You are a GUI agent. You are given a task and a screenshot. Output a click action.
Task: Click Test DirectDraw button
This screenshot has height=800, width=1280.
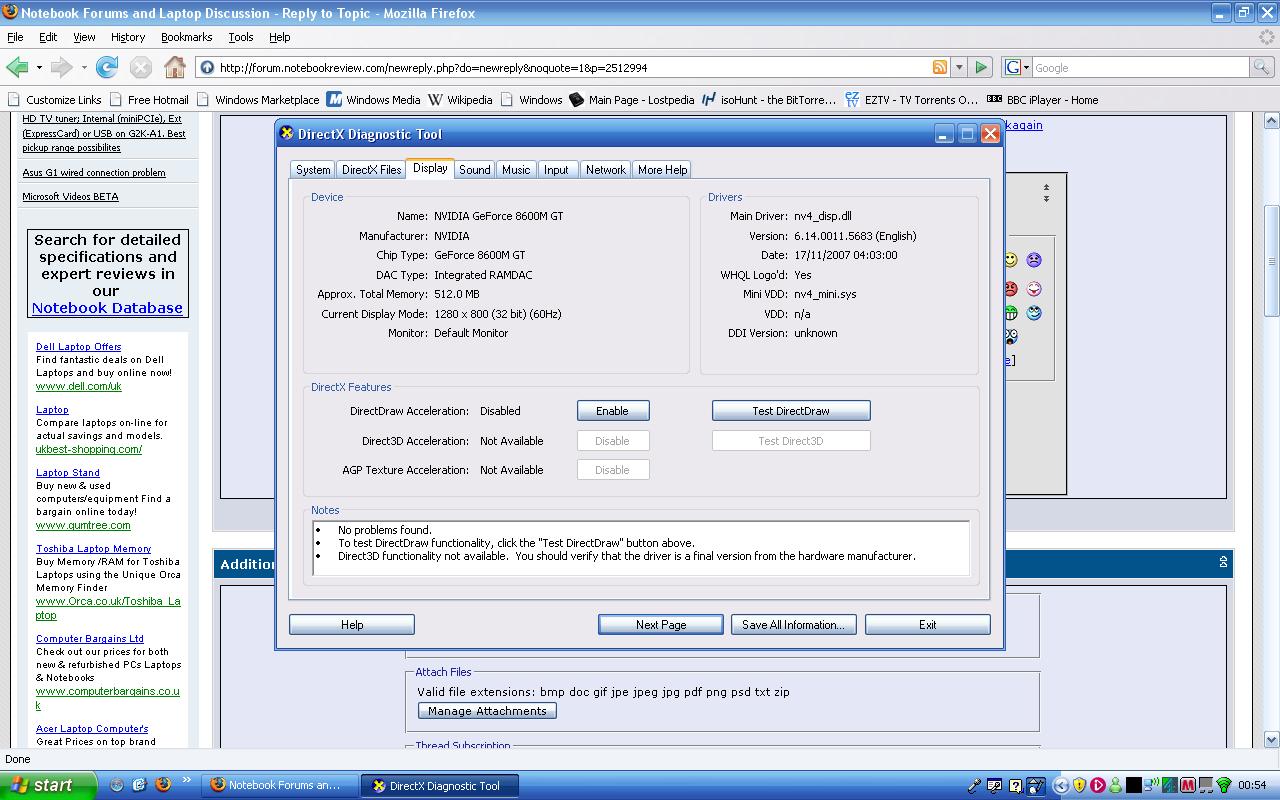click(x=791, y=411)
